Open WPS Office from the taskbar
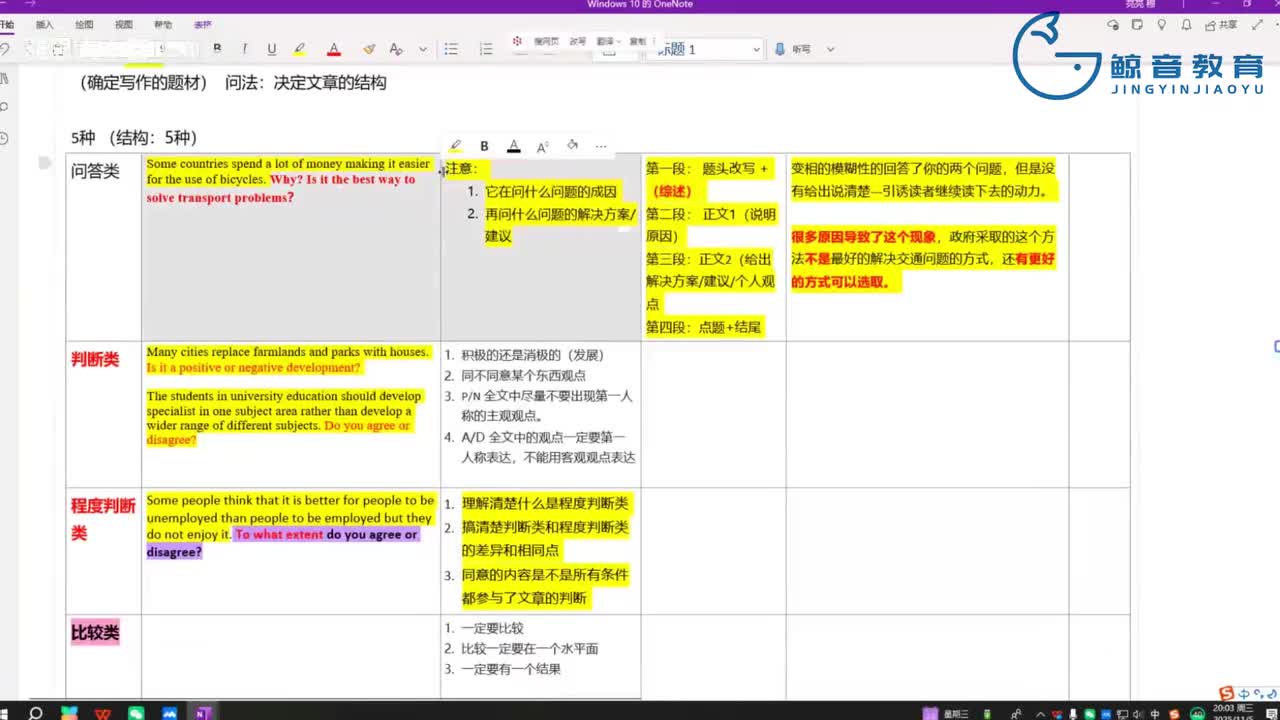This screenshot has height=720, width=1280. pyautogui.click(x=102, y=713)
